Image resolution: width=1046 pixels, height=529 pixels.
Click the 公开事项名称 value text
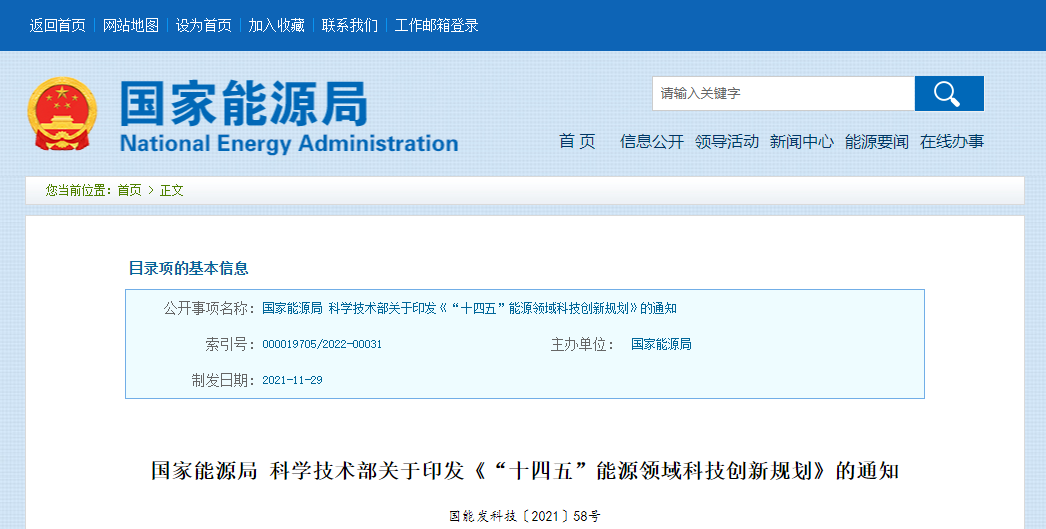[470, 308]
